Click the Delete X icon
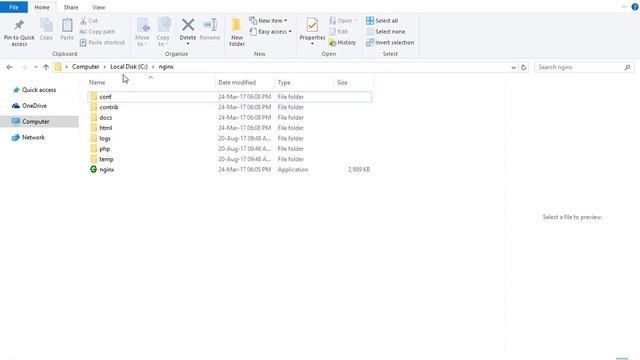Screen dimensions: 640x360 [x=188, y=25]
